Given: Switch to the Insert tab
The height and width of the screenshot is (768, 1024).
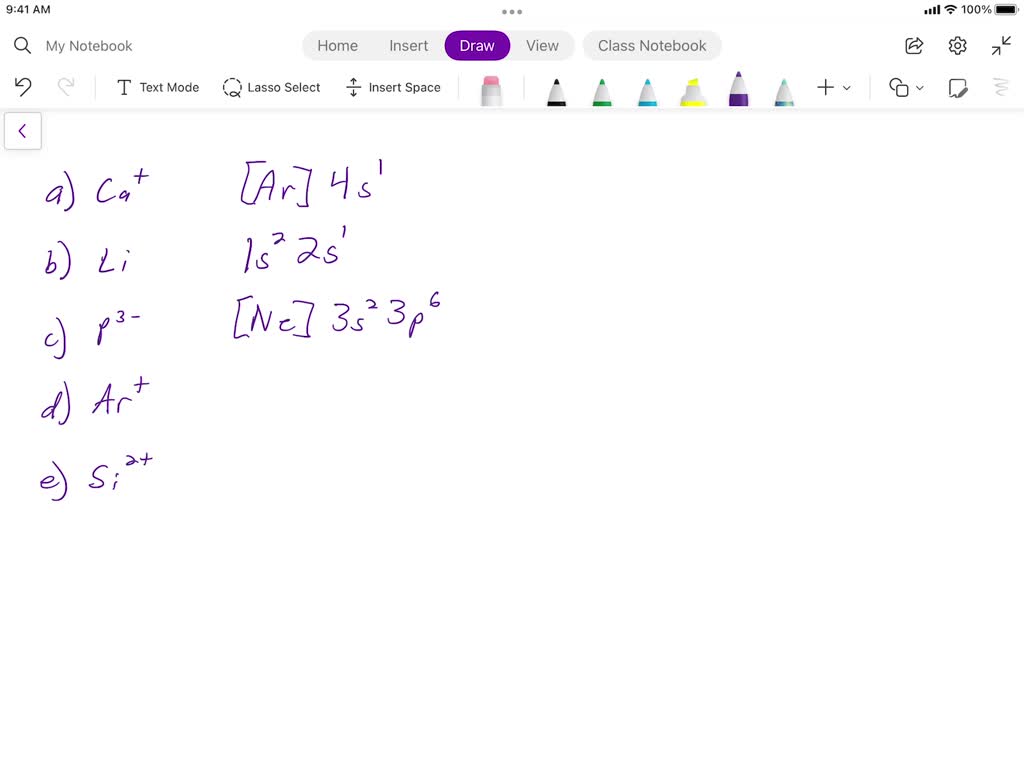Looking at the screenshot, I should [x=408, y=45].
